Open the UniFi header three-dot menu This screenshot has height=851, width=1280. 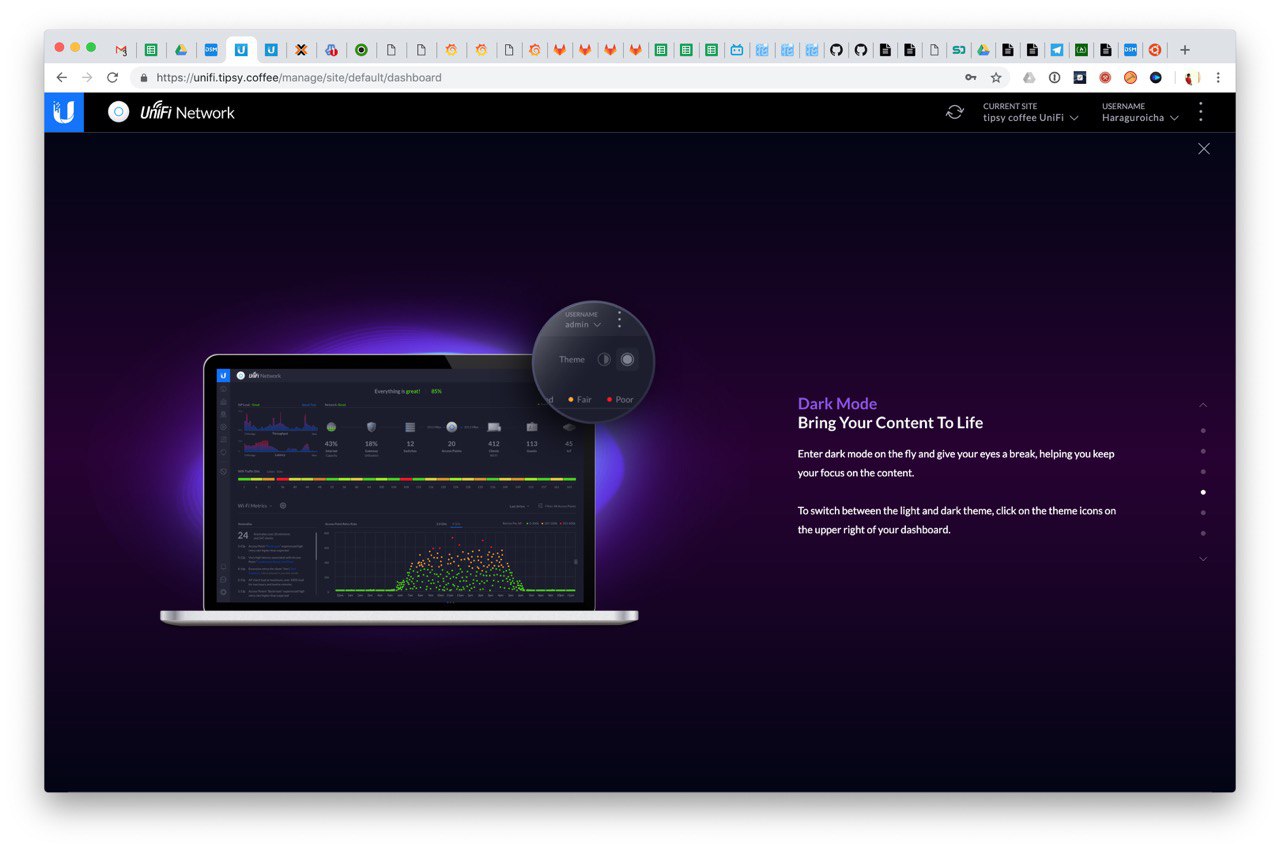coord(1201,112)
